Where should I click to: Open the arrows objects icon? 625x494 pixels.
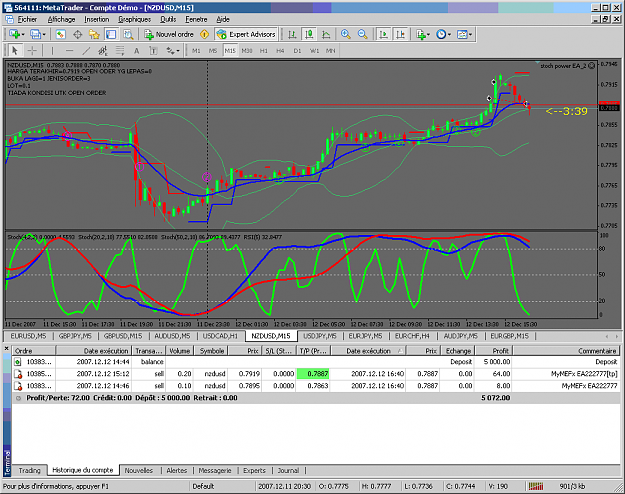coord(170,51)
